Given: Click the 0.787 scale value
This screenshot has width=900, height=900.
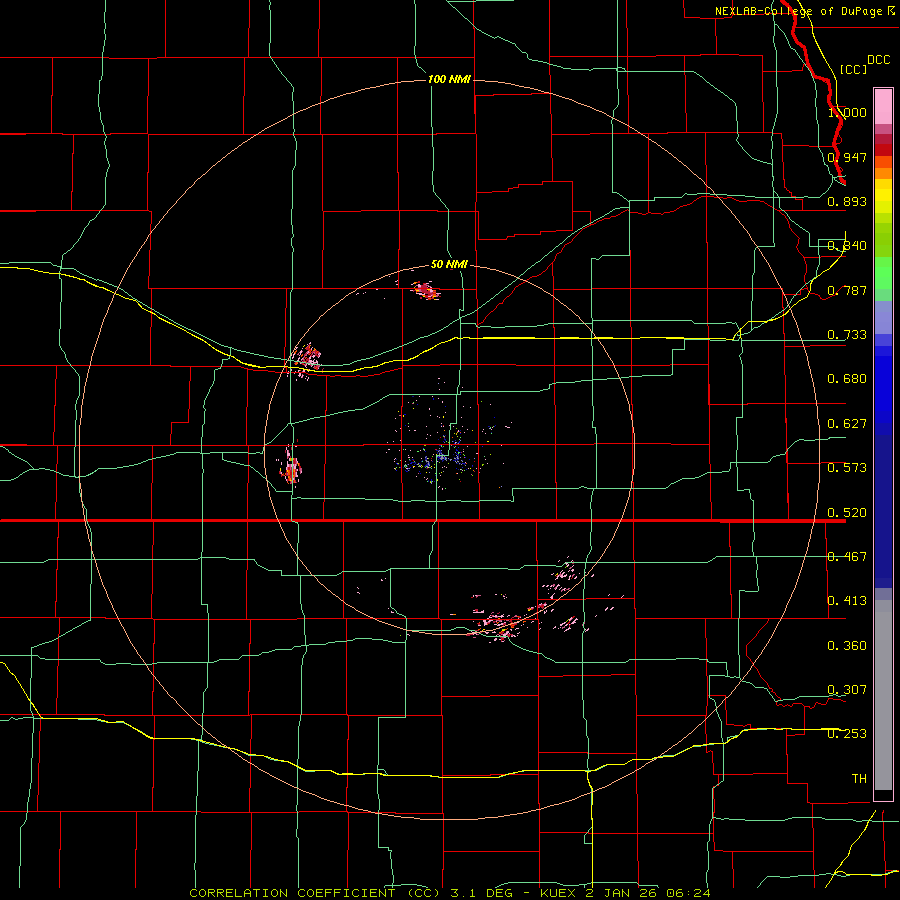Looking at the screenshot, I should pos(847,290).
